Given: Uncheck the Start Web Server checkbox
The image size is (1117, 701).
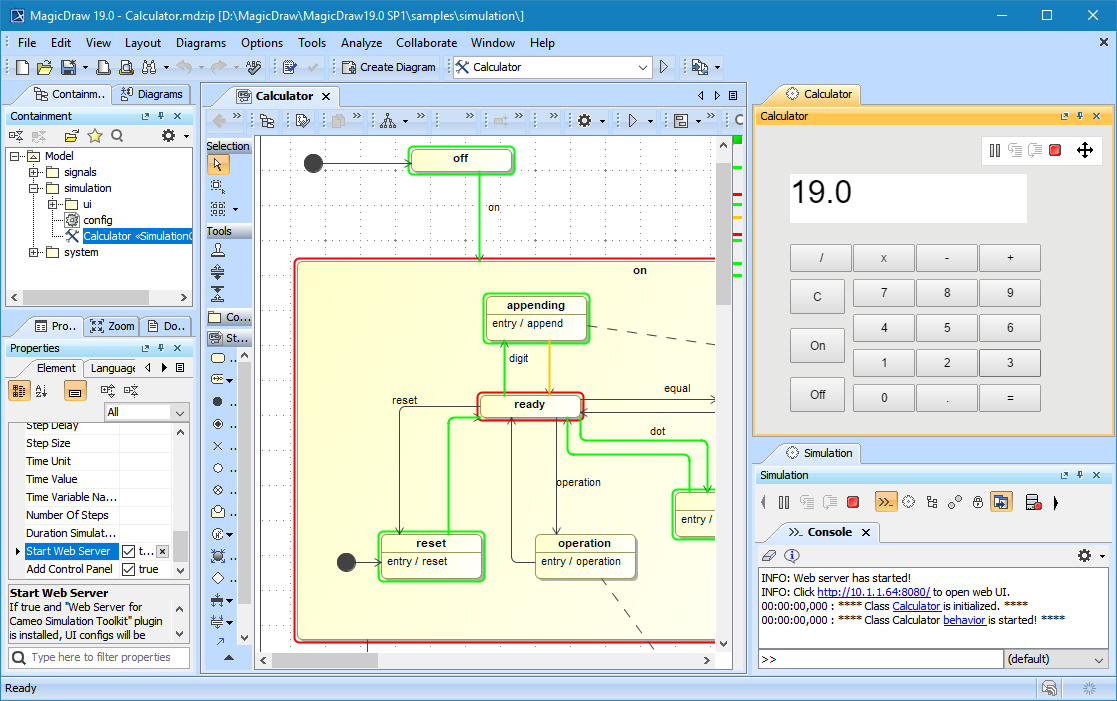Looking at the screenshot, I should point(128,551).
